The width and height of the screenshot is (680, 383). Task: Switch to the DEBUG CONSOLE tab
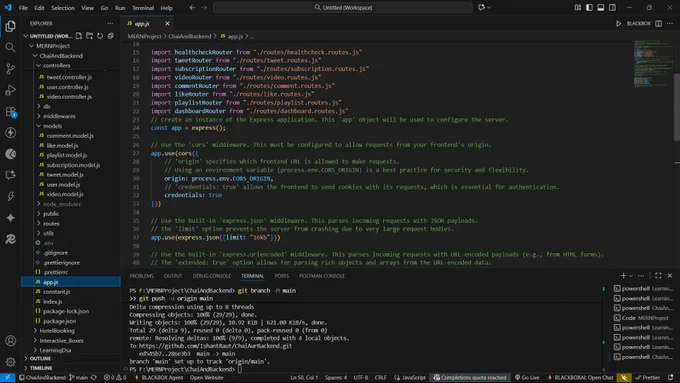click(x=212, y=276)
